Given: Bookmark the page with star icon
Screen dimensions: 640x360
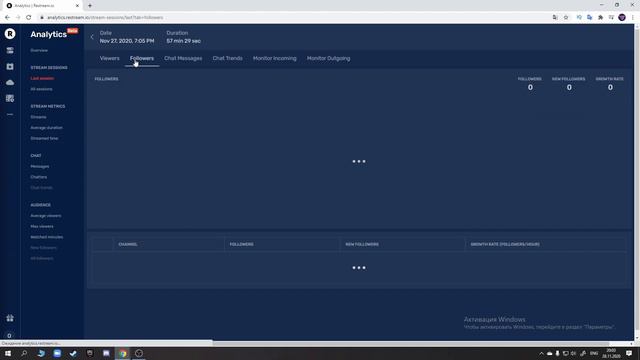Looking at the screenshot, I should (x=566, y=18).
